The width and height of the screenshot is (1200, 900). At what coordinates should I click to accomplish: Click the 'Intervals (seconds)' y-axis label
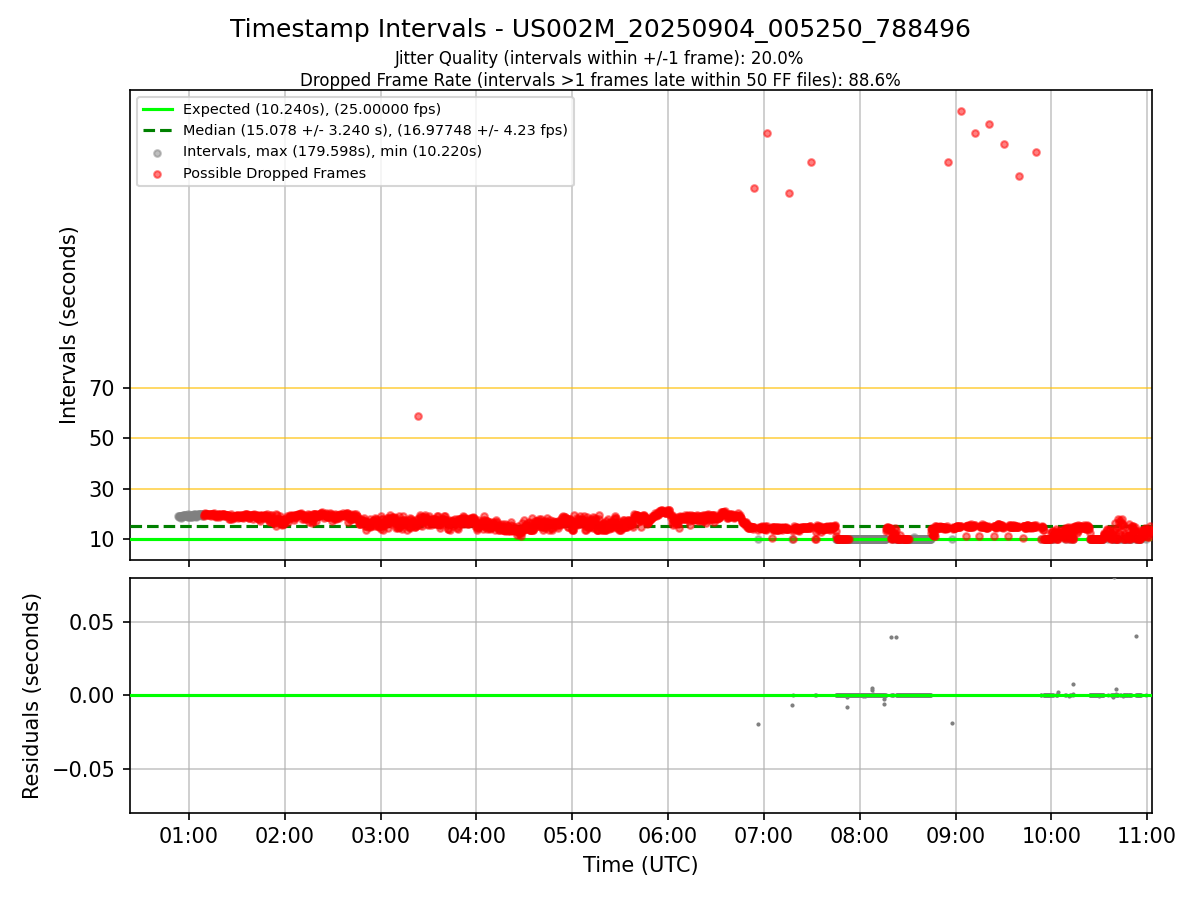click(69, 325)
